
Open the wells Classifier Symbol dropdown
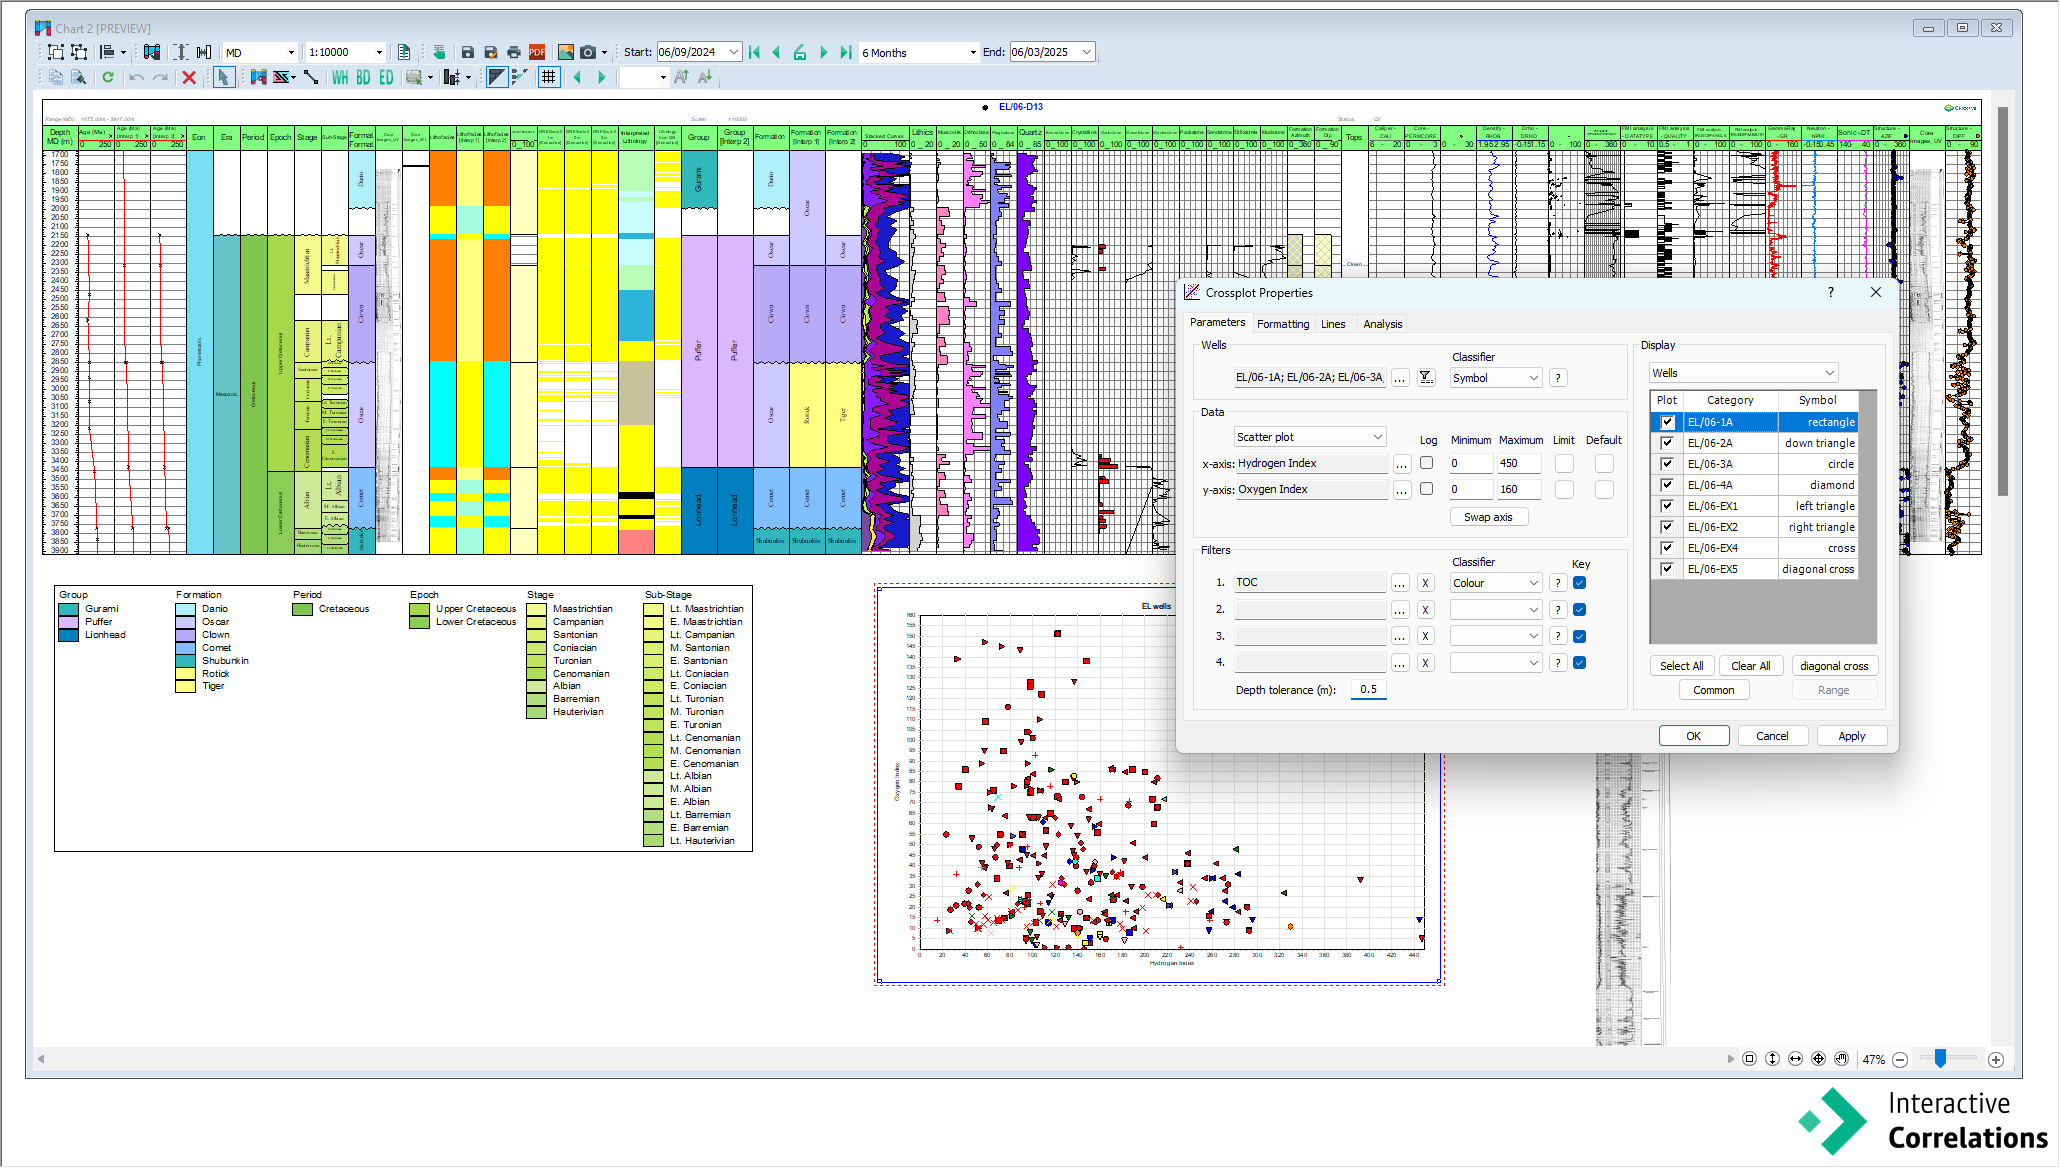(1496, 378)
